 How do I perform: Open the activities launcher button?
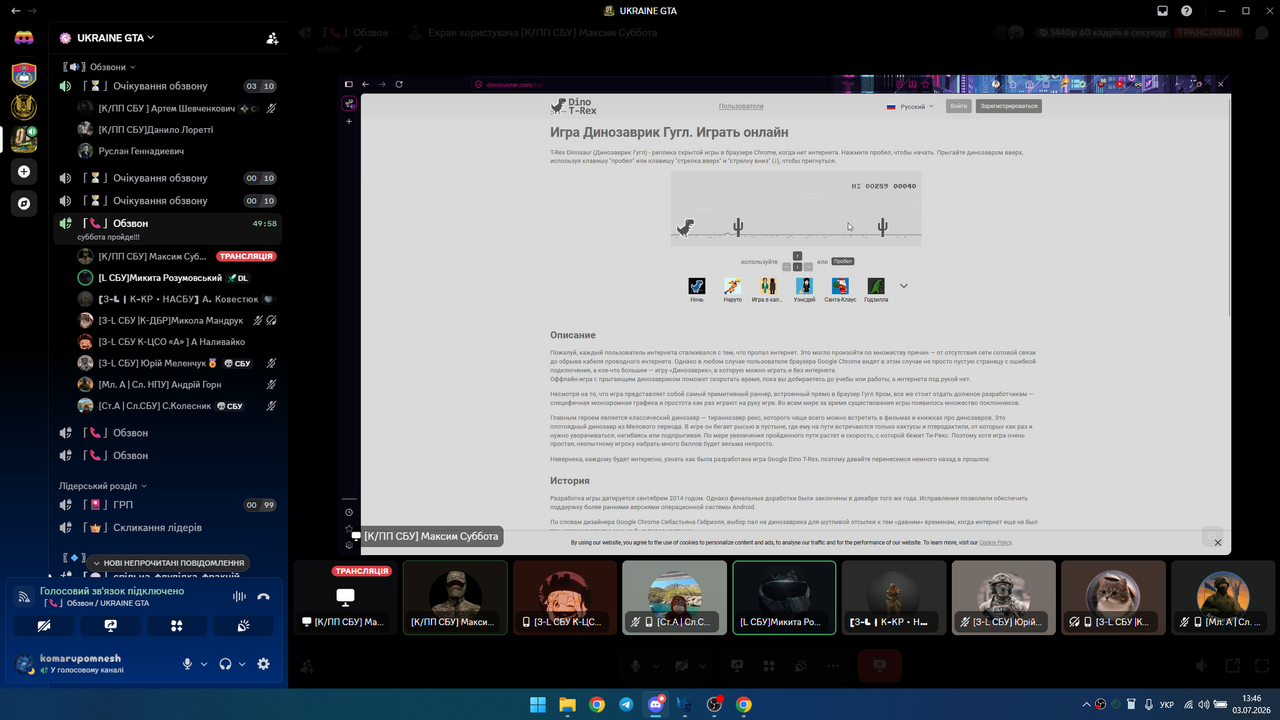177,626
